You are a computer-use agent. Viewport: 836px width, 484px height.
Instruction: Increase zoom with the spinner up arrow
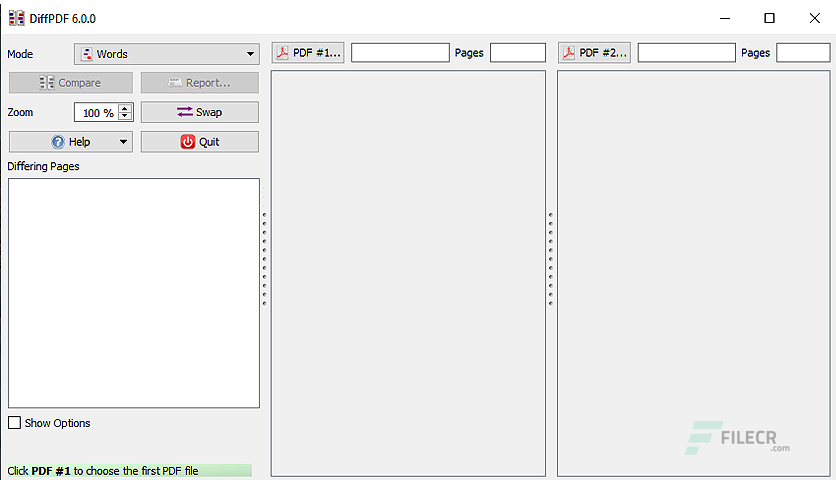(125, 108)
